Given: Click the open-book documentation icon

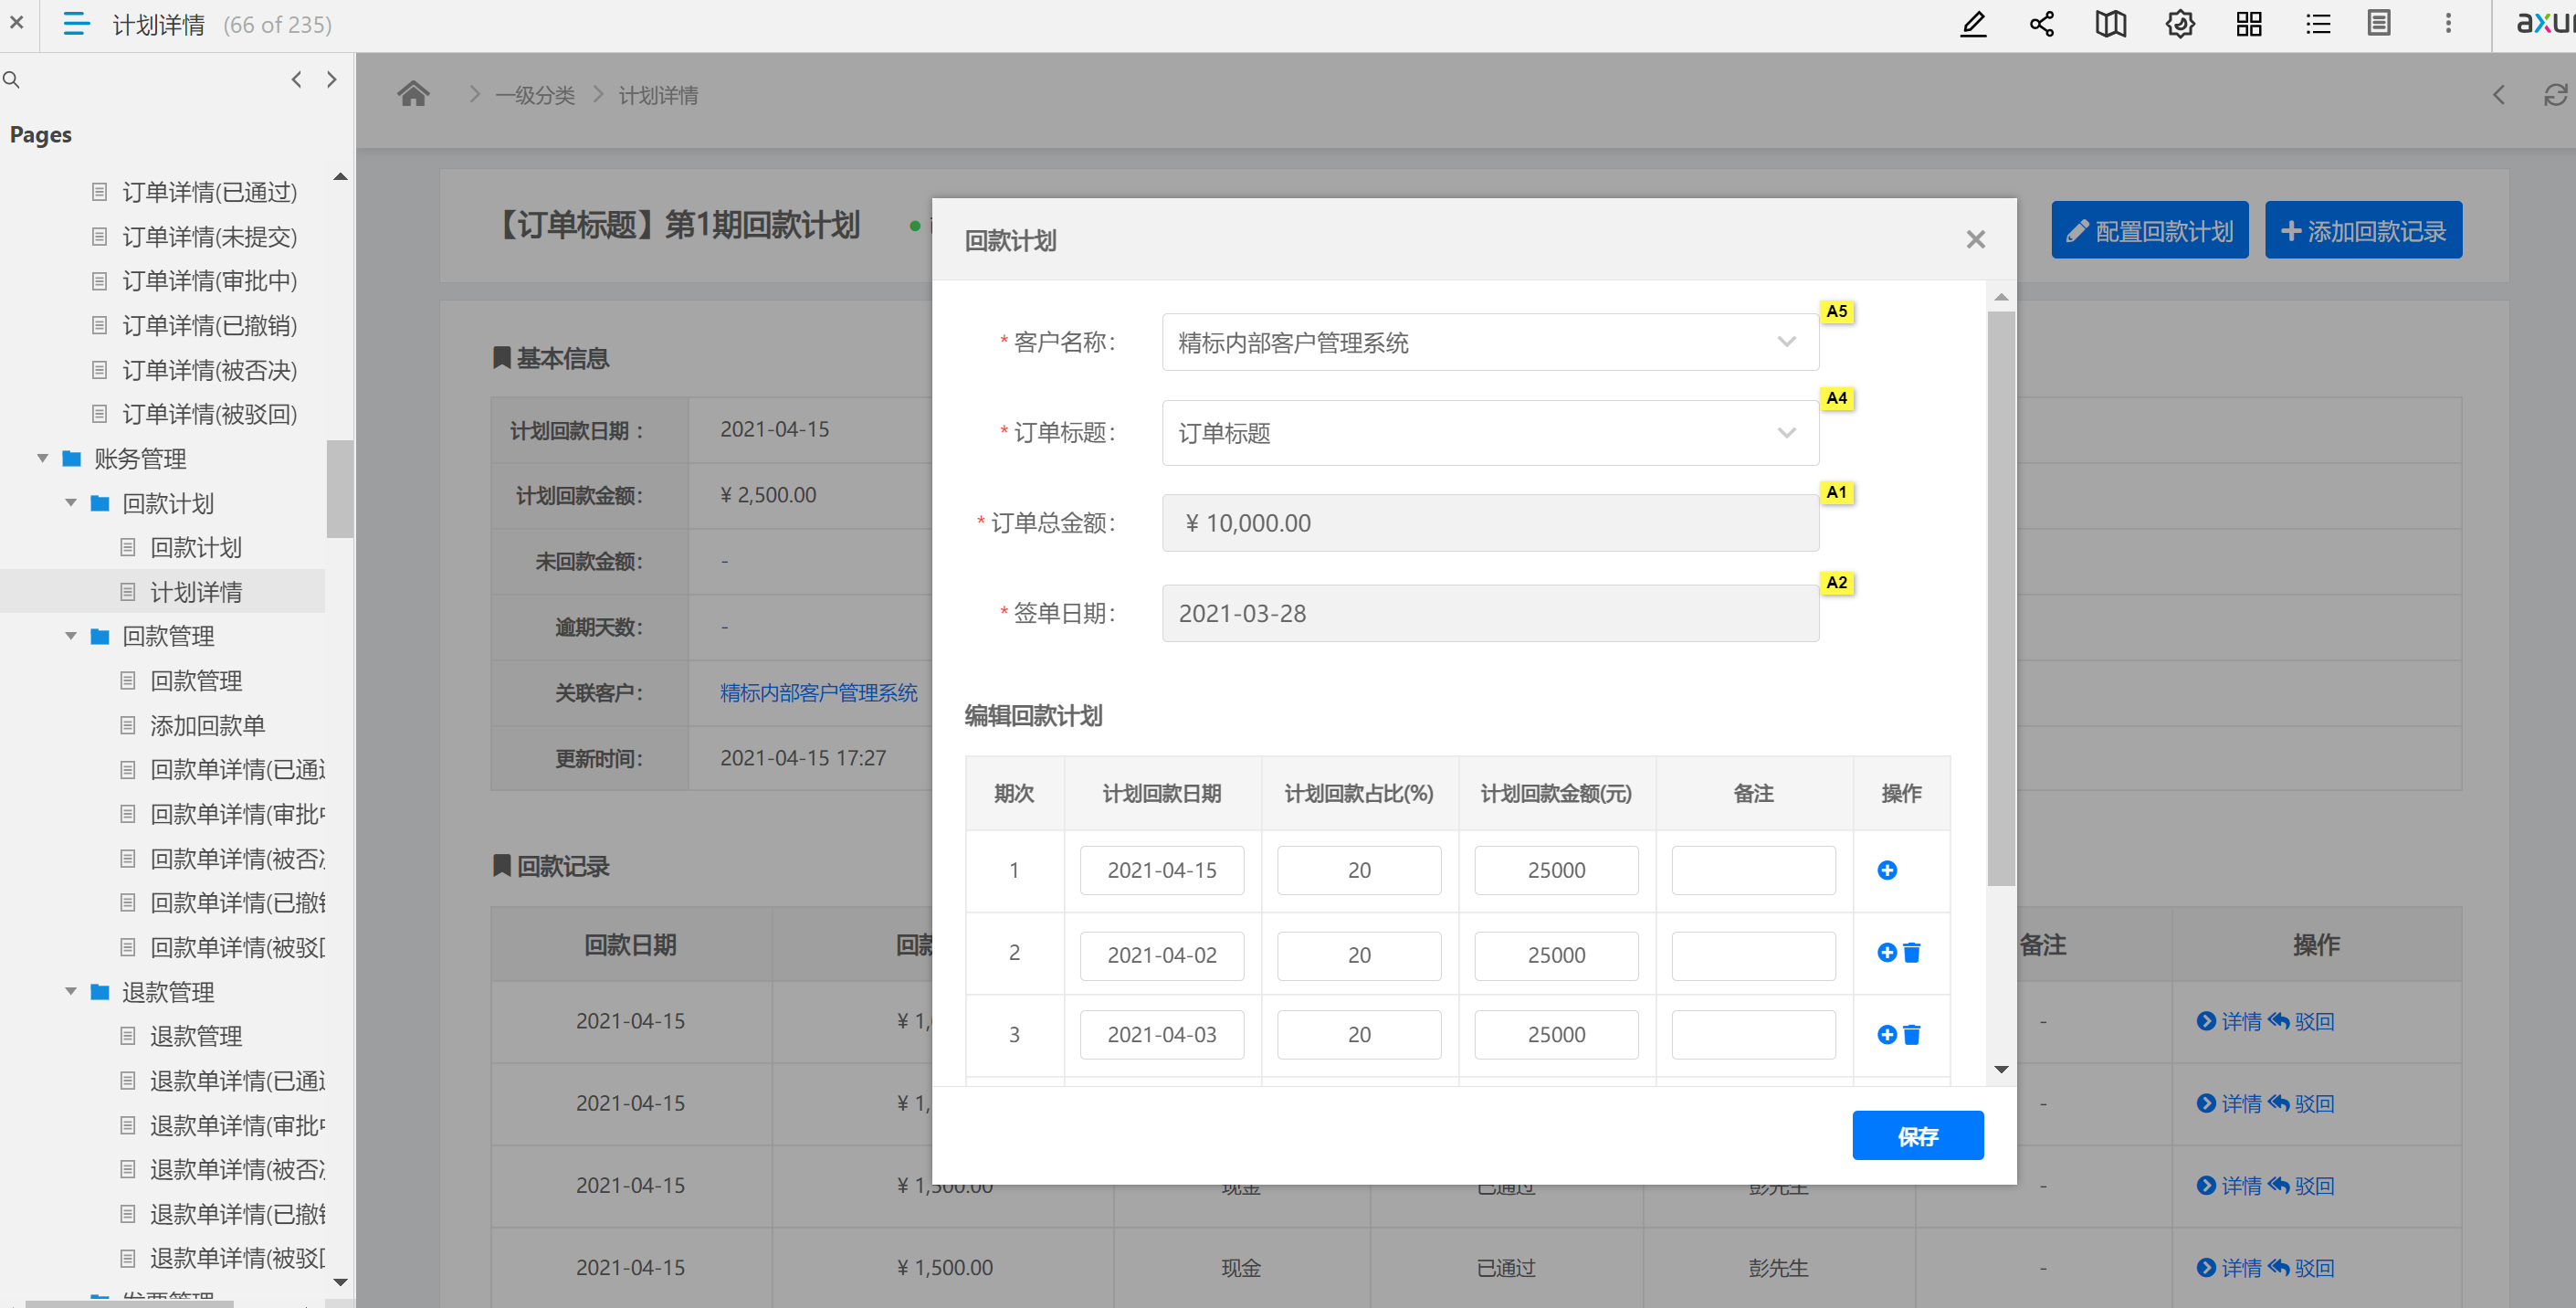Looking at the screenshot, I should pyautogui.click(x=2111, y=24).
